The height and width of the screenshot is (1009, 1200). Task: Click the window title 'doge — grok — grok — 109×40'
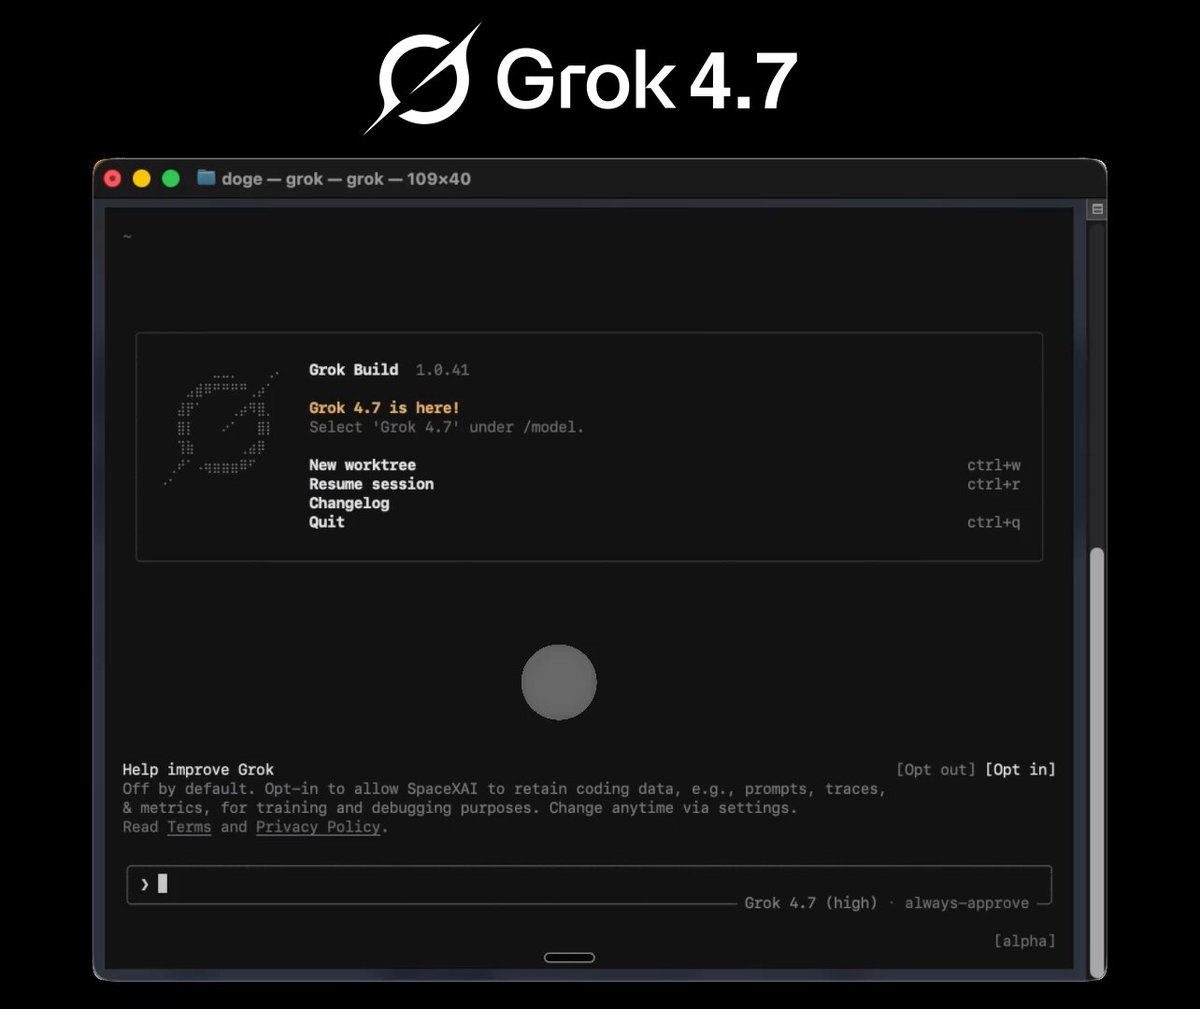coord(346,179)
